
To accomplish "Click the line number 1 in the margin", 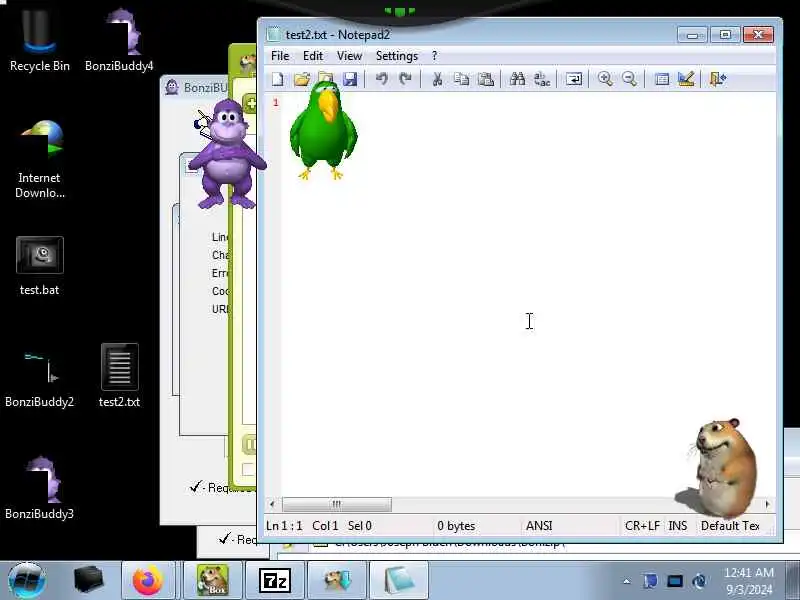I will click(x=276, y=103).
